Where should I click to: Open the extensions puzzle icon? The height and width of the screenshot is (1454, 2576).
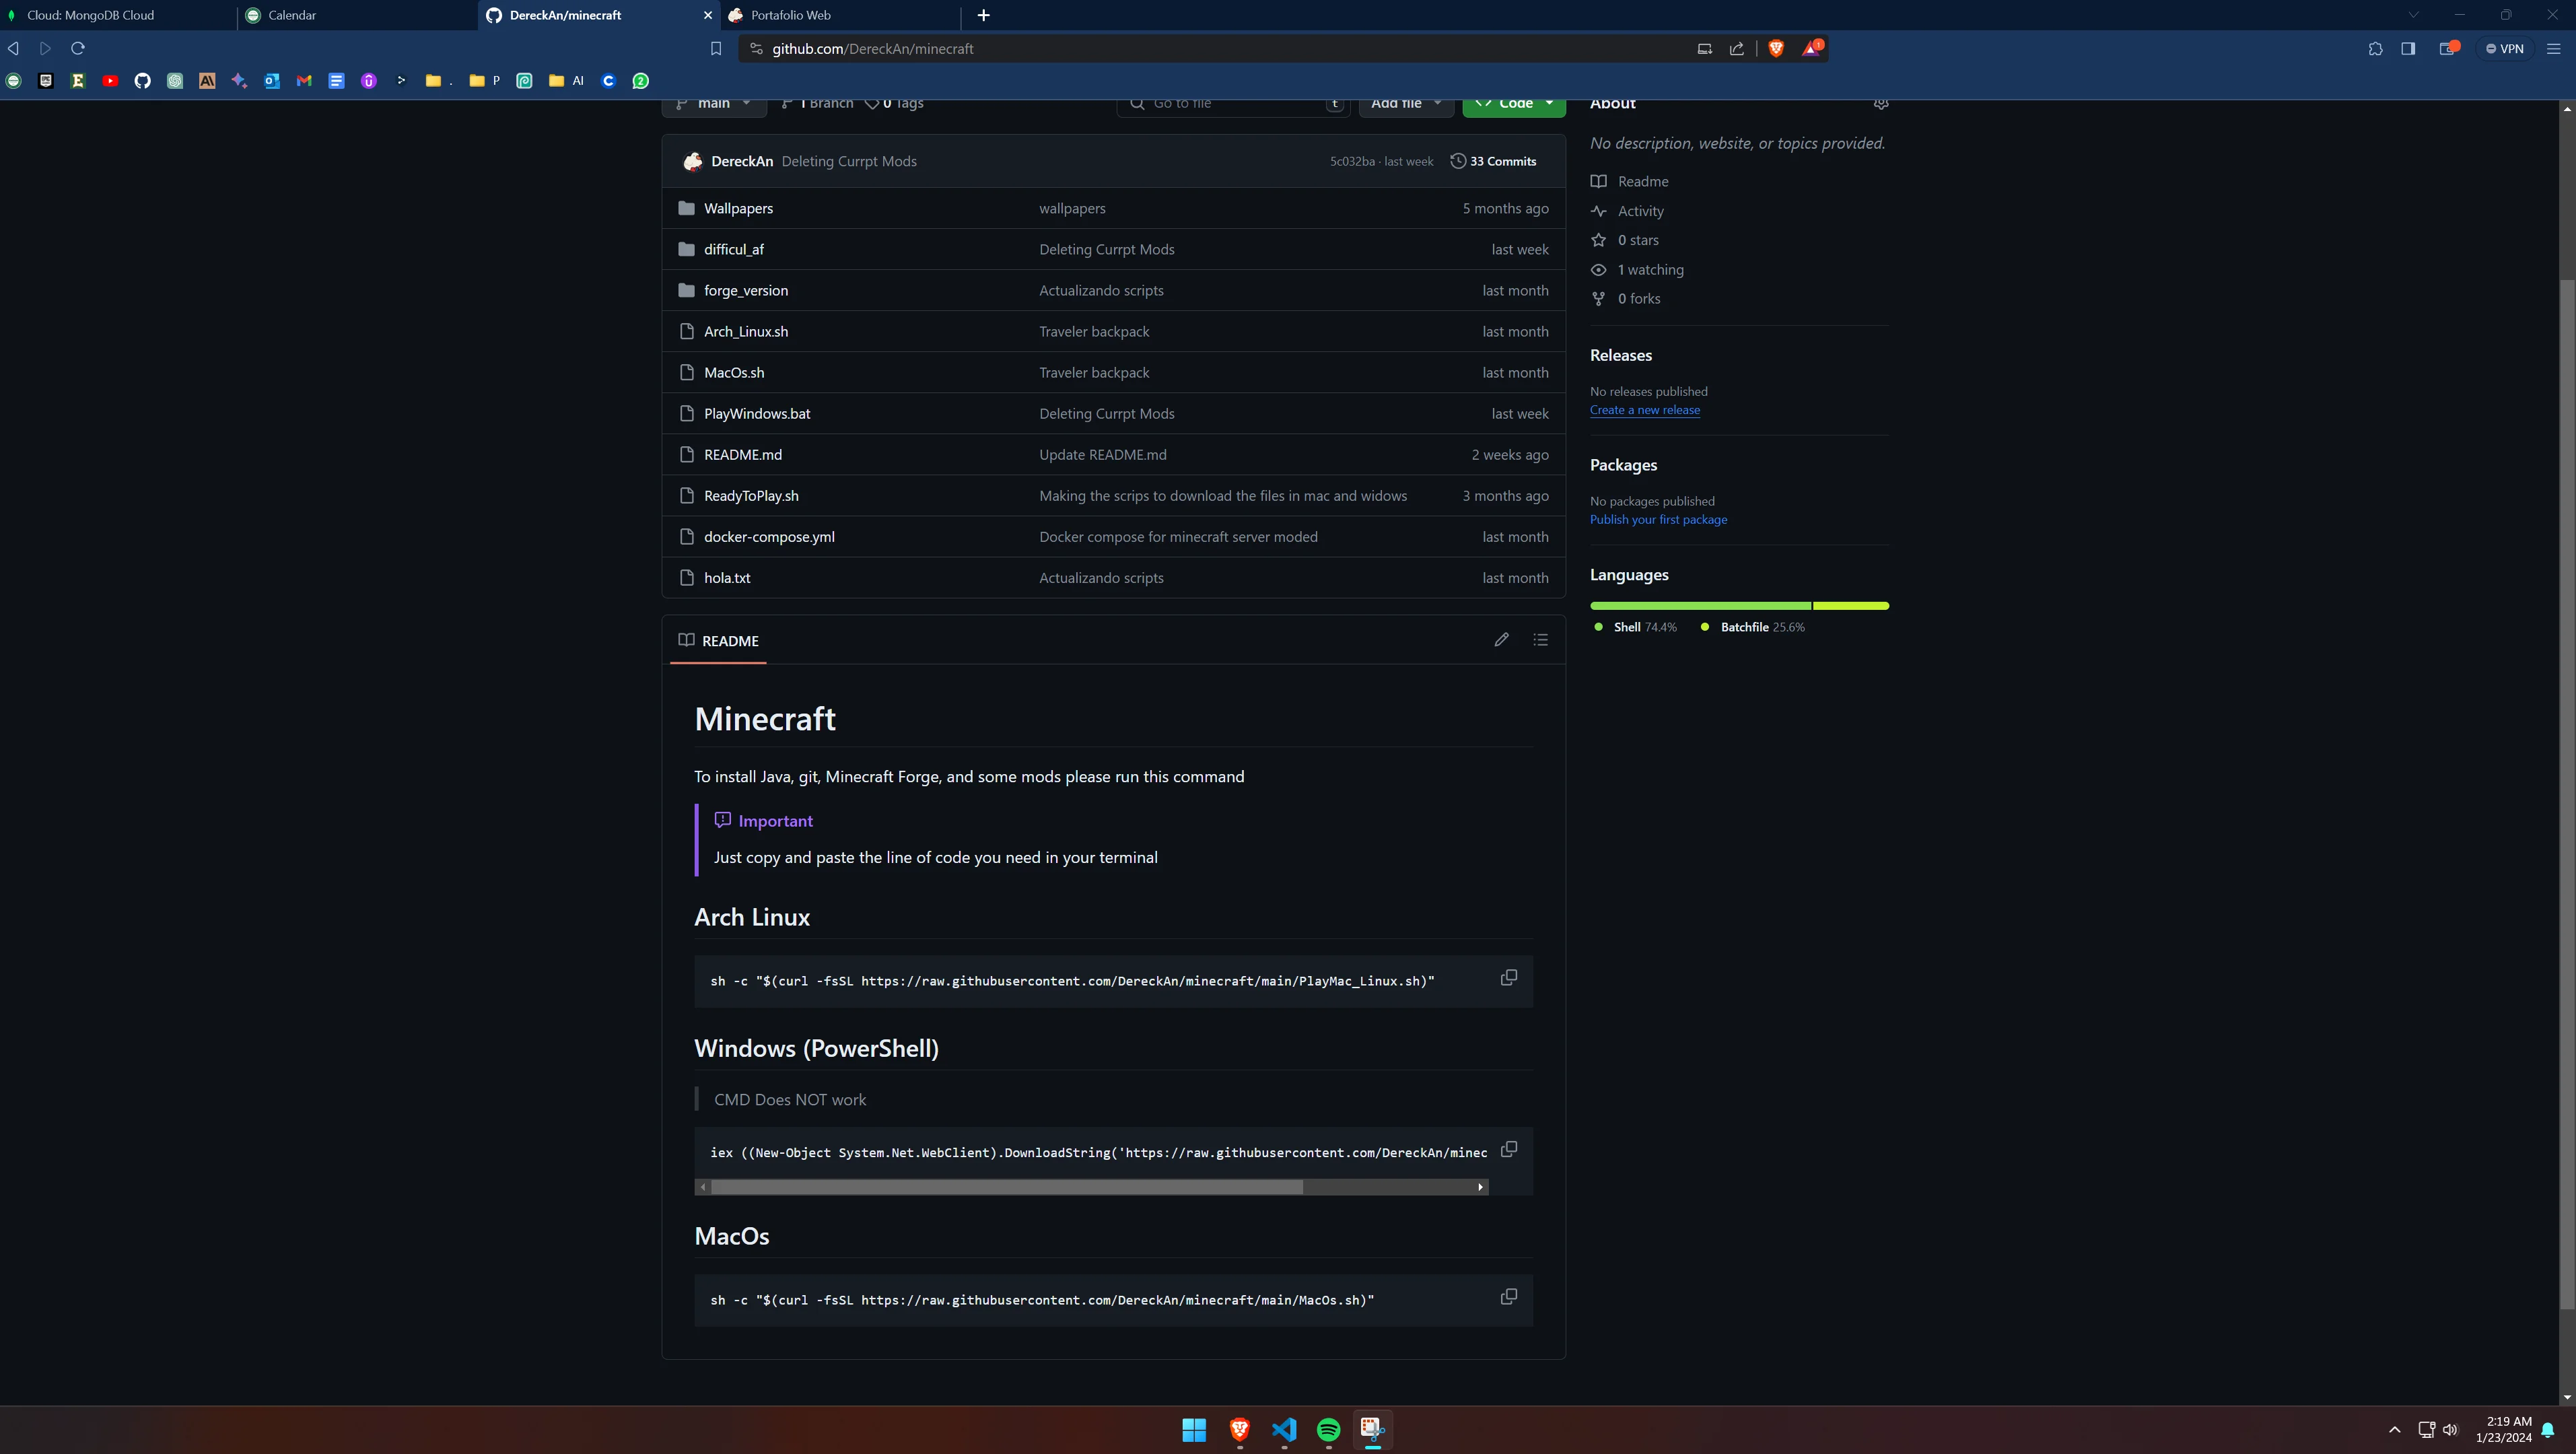[x=2375, y=48]
